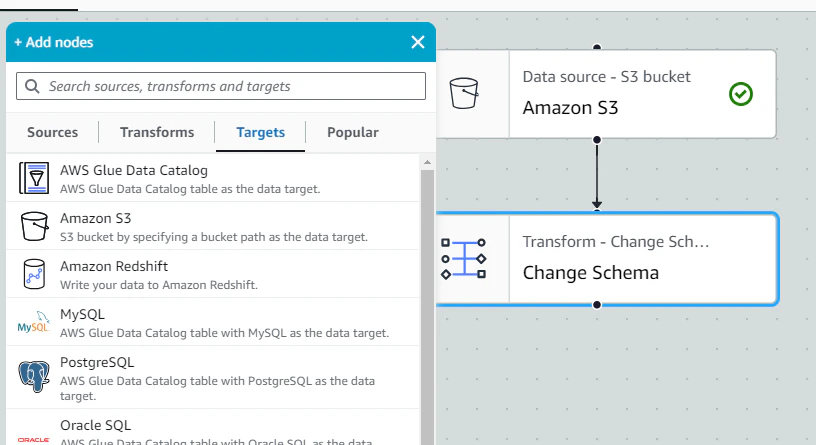Click the Change Schema transform node icon
Screen dimensions: 816x445
coord(463,259)
